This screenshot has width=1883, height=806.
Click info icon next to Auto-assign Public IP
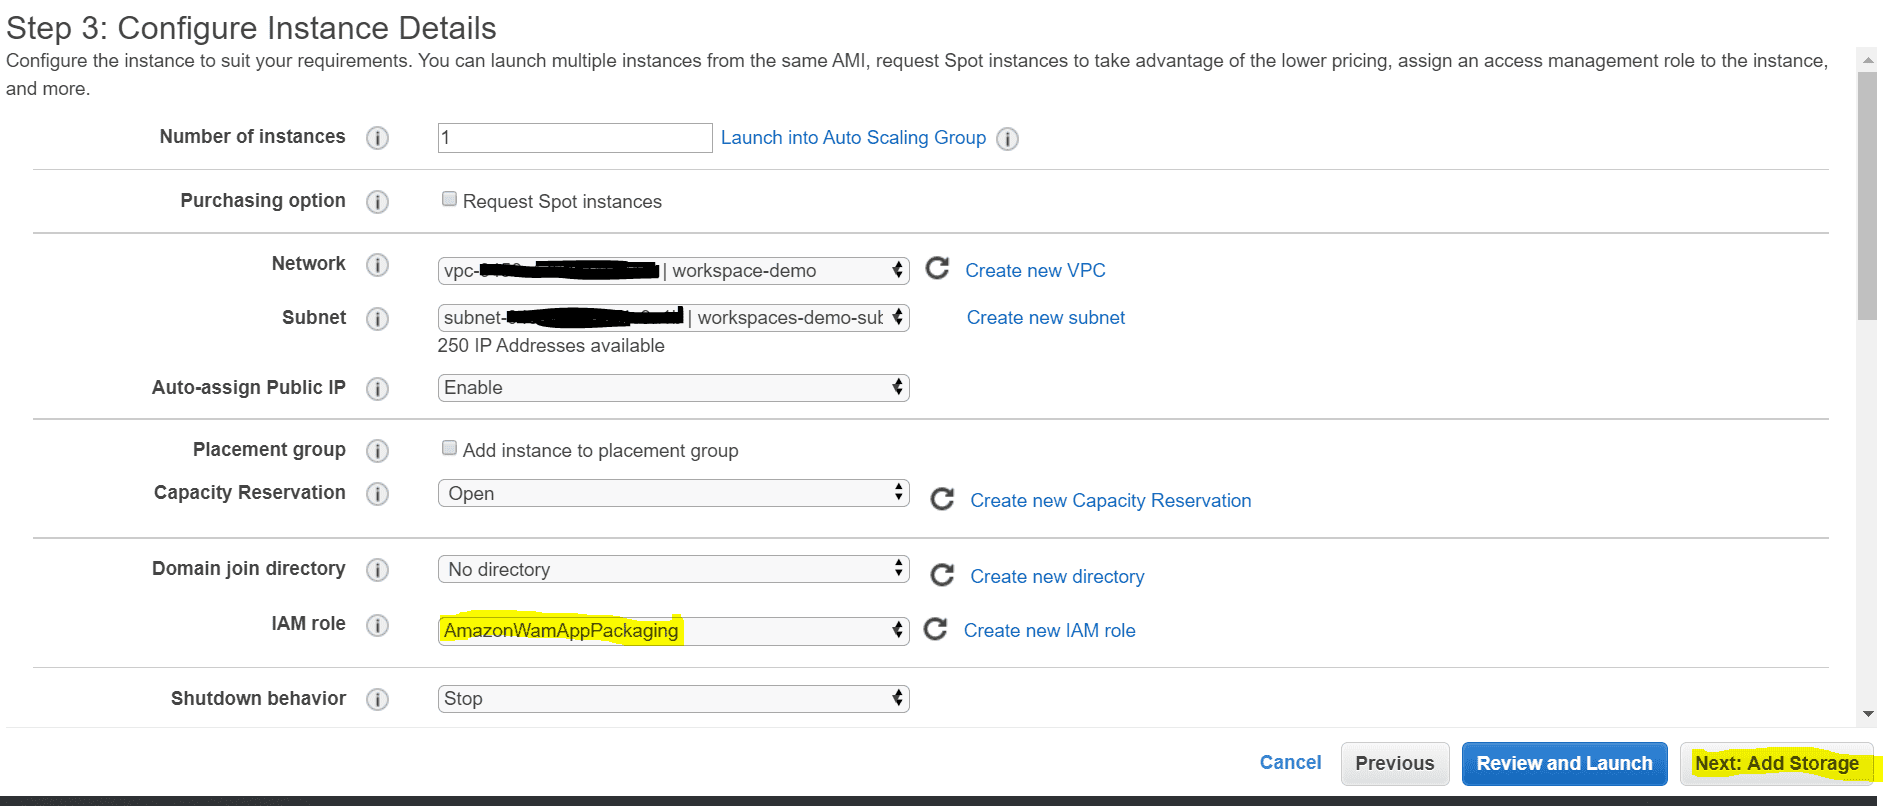[x=377, y=389]
